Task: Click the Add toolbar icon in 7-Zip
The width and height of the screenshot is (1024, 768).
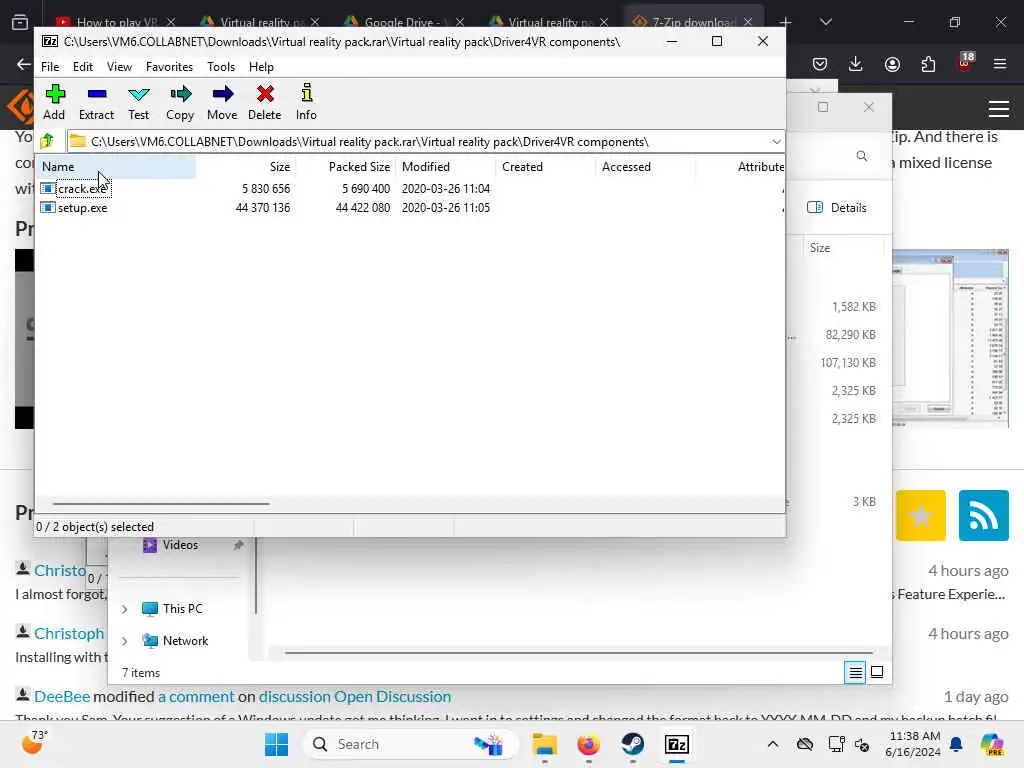Action: [x=55, y=102]
